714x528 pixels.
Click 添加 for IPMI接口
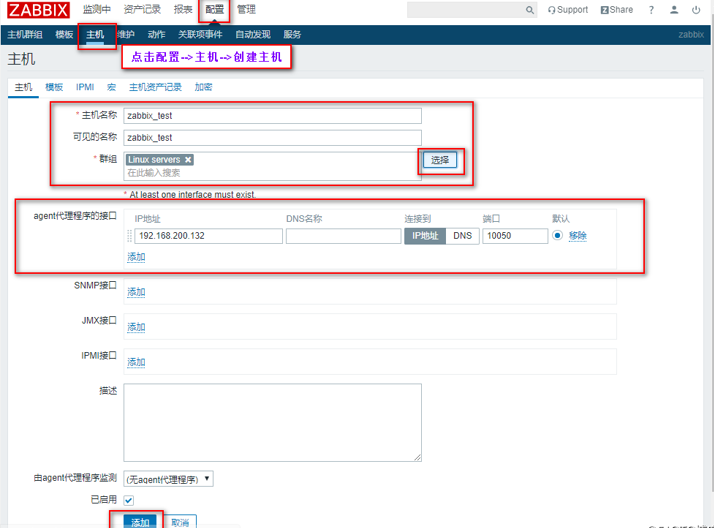(x=136, y=362)
